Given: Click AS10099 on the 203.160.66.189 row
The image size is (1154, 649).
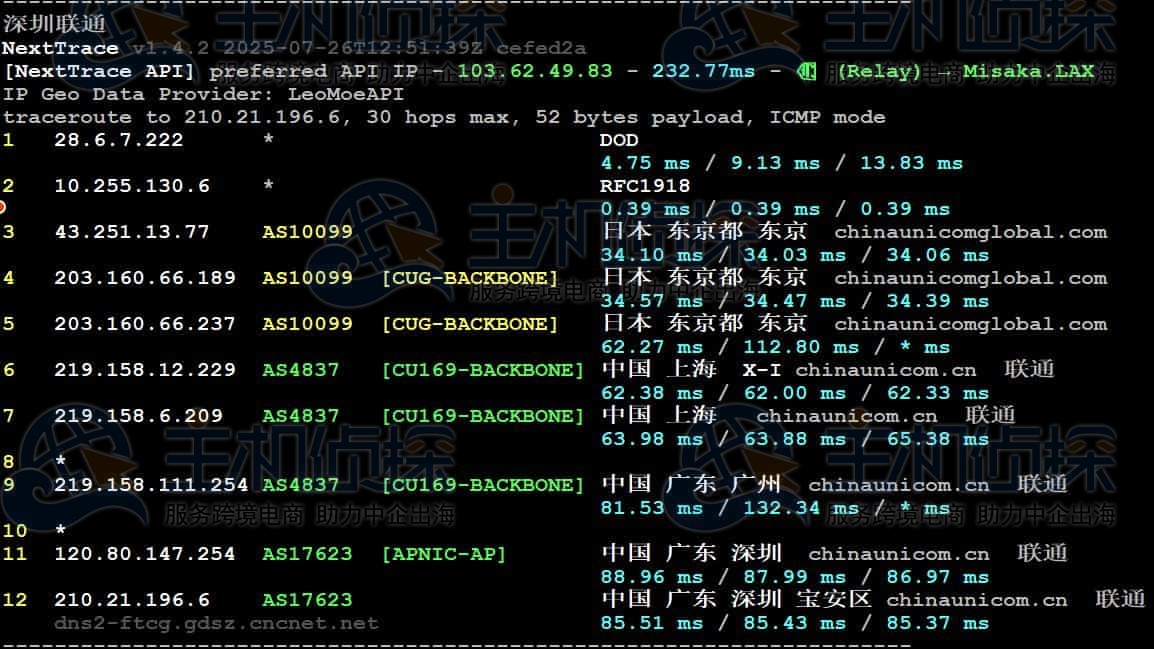Looking at the screenshot, I should pos(307,278).
